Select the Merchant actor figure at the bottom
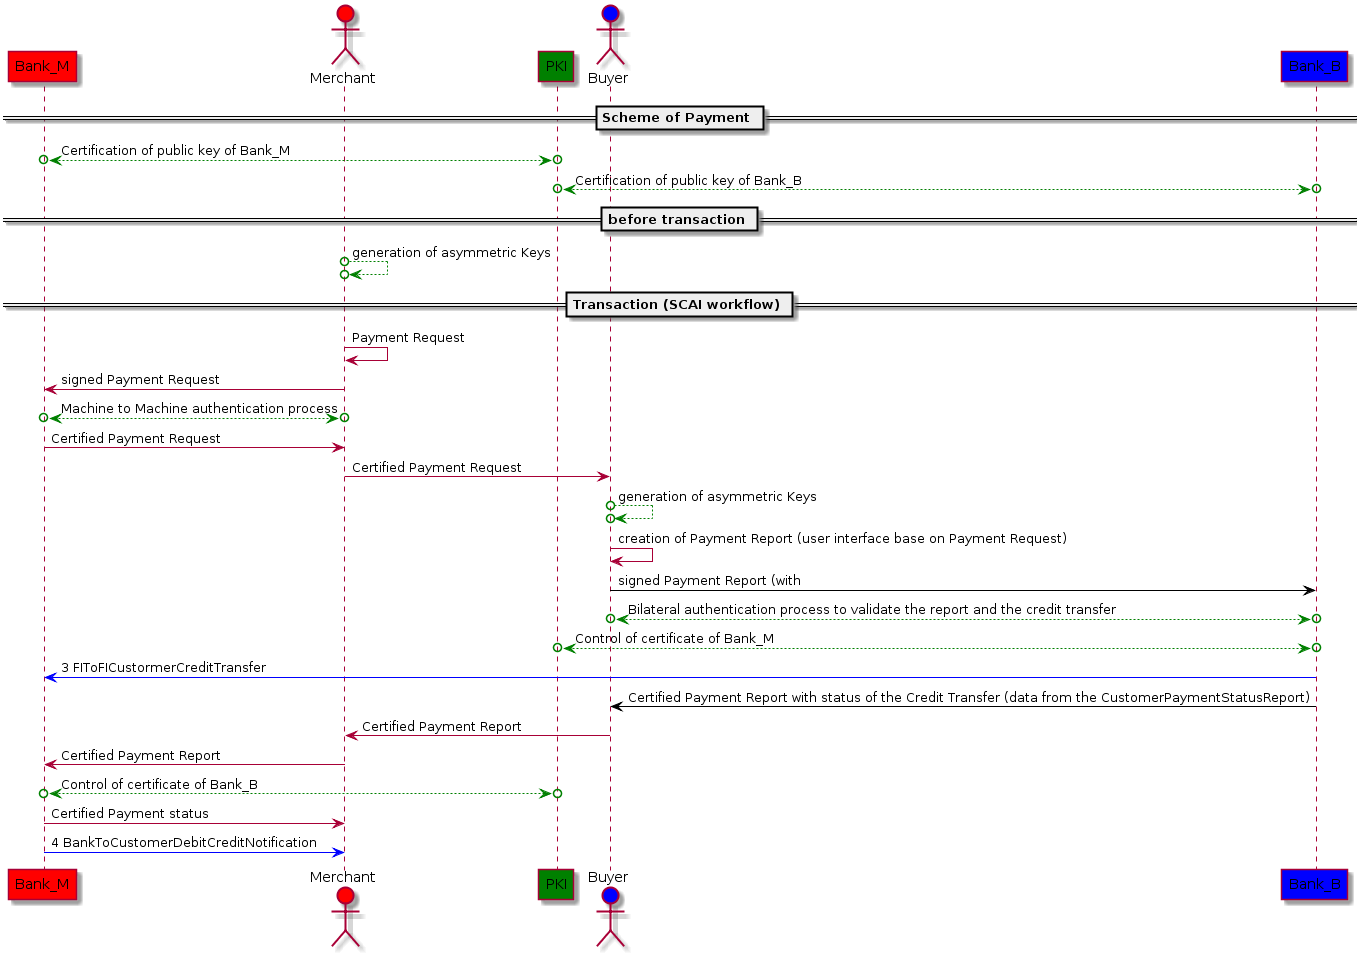Image resolution: width=1367 pixels, height=956 pixels. tap(345, 916)
